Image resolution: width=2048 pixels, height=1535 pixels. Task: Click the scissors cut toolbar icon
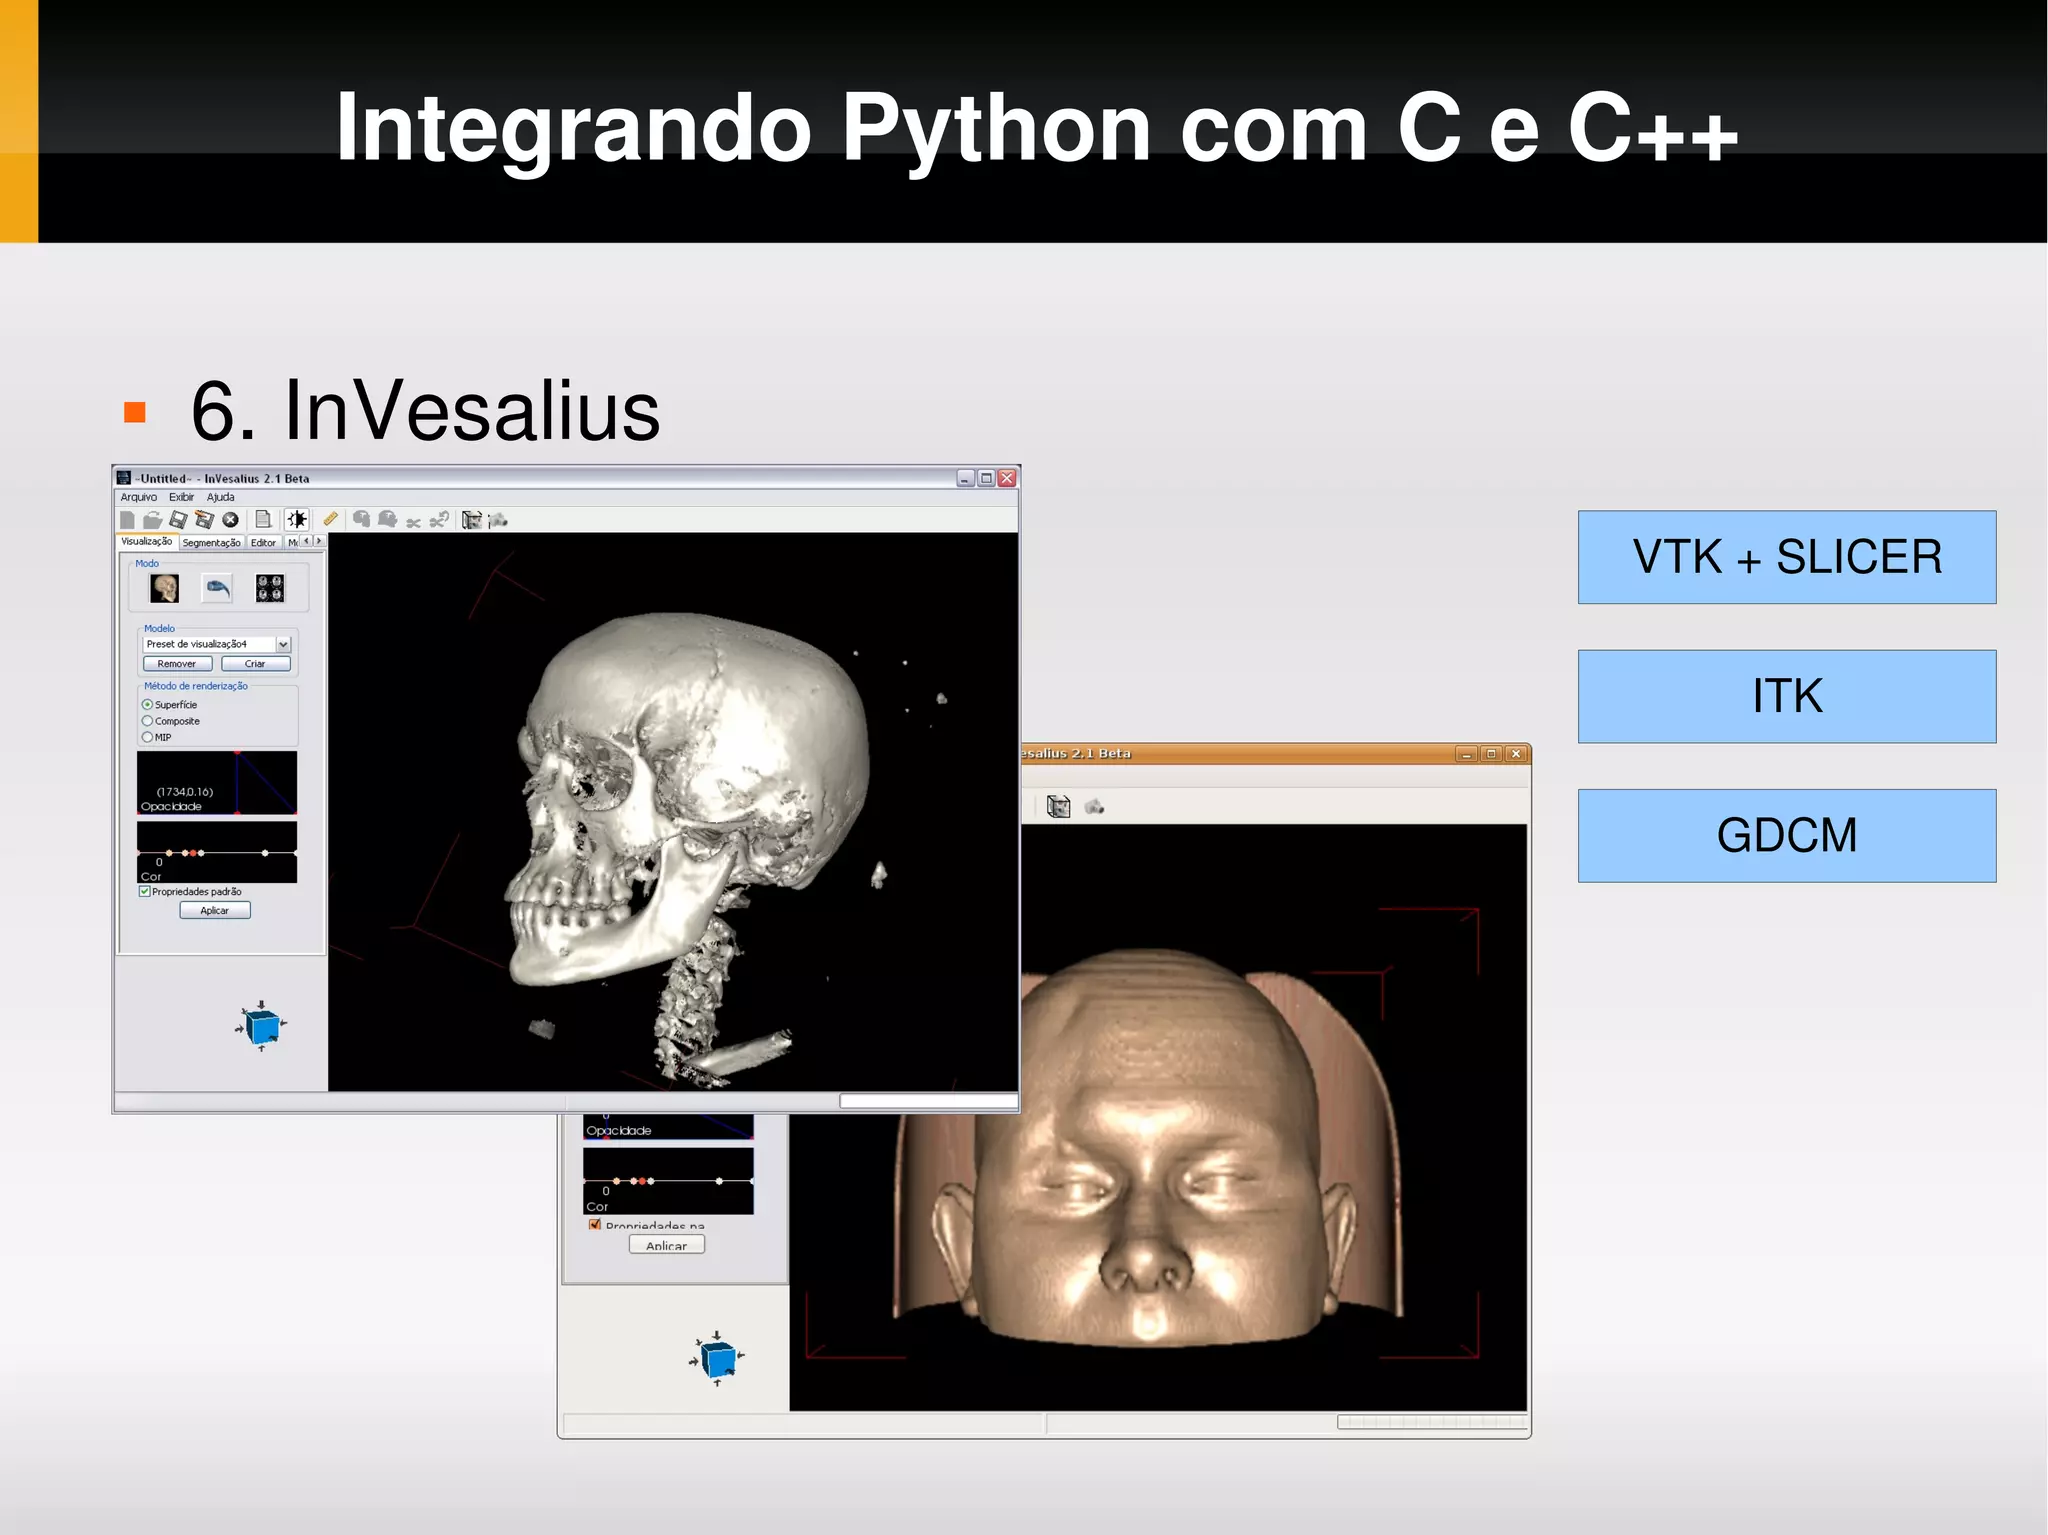[x=413, y=521]
